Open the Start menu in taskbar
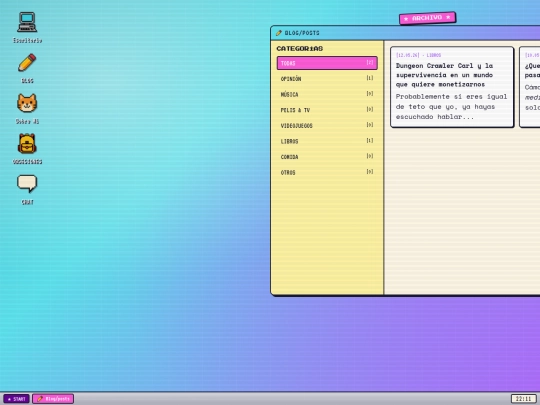The height and width of the screenshot is (405, 540). [x=16, y=399]
